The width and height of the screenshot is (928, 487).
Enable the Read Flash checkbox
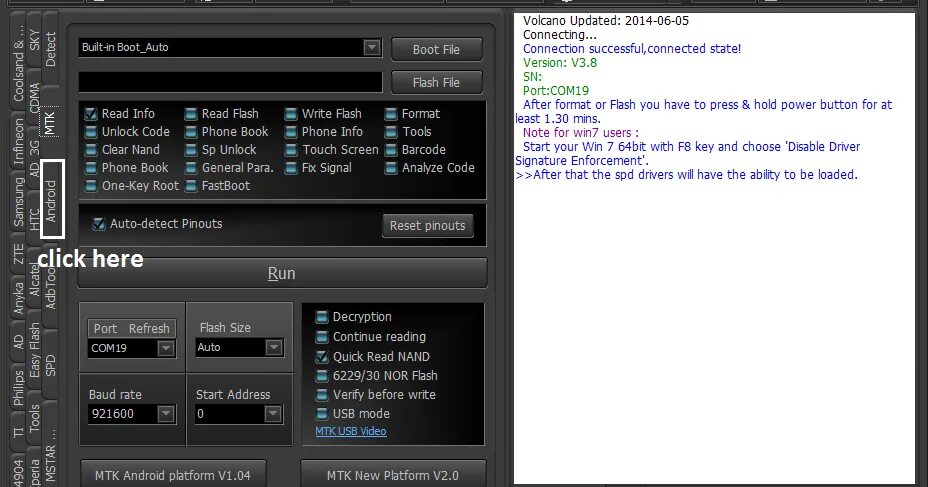[191, 114]
